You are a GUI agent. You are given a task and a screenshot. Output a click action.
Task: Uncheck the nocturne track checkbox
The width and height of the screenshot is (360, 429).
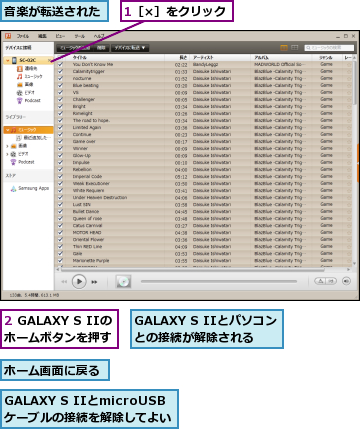[60, 78]
